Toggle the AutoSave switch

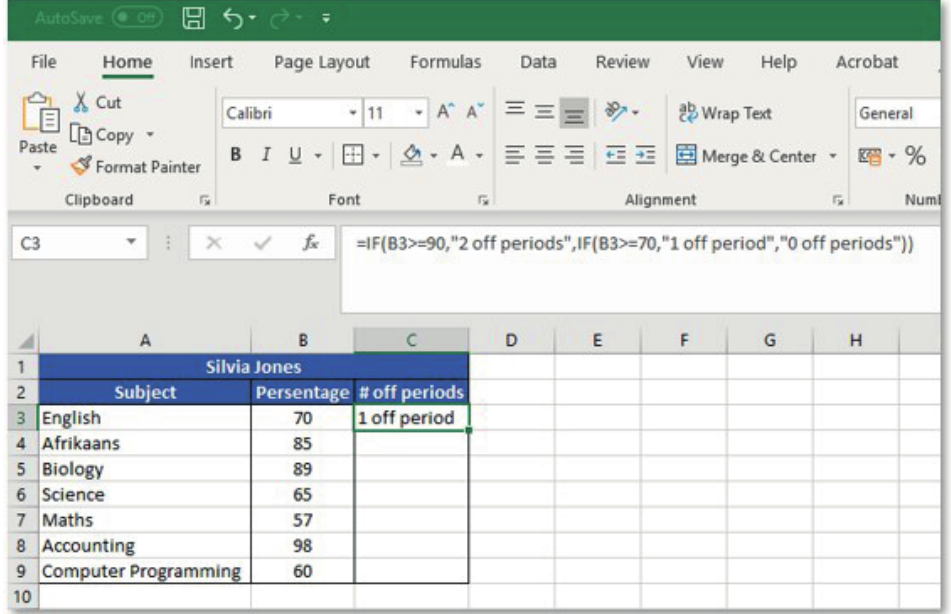(x=138, y=17)
